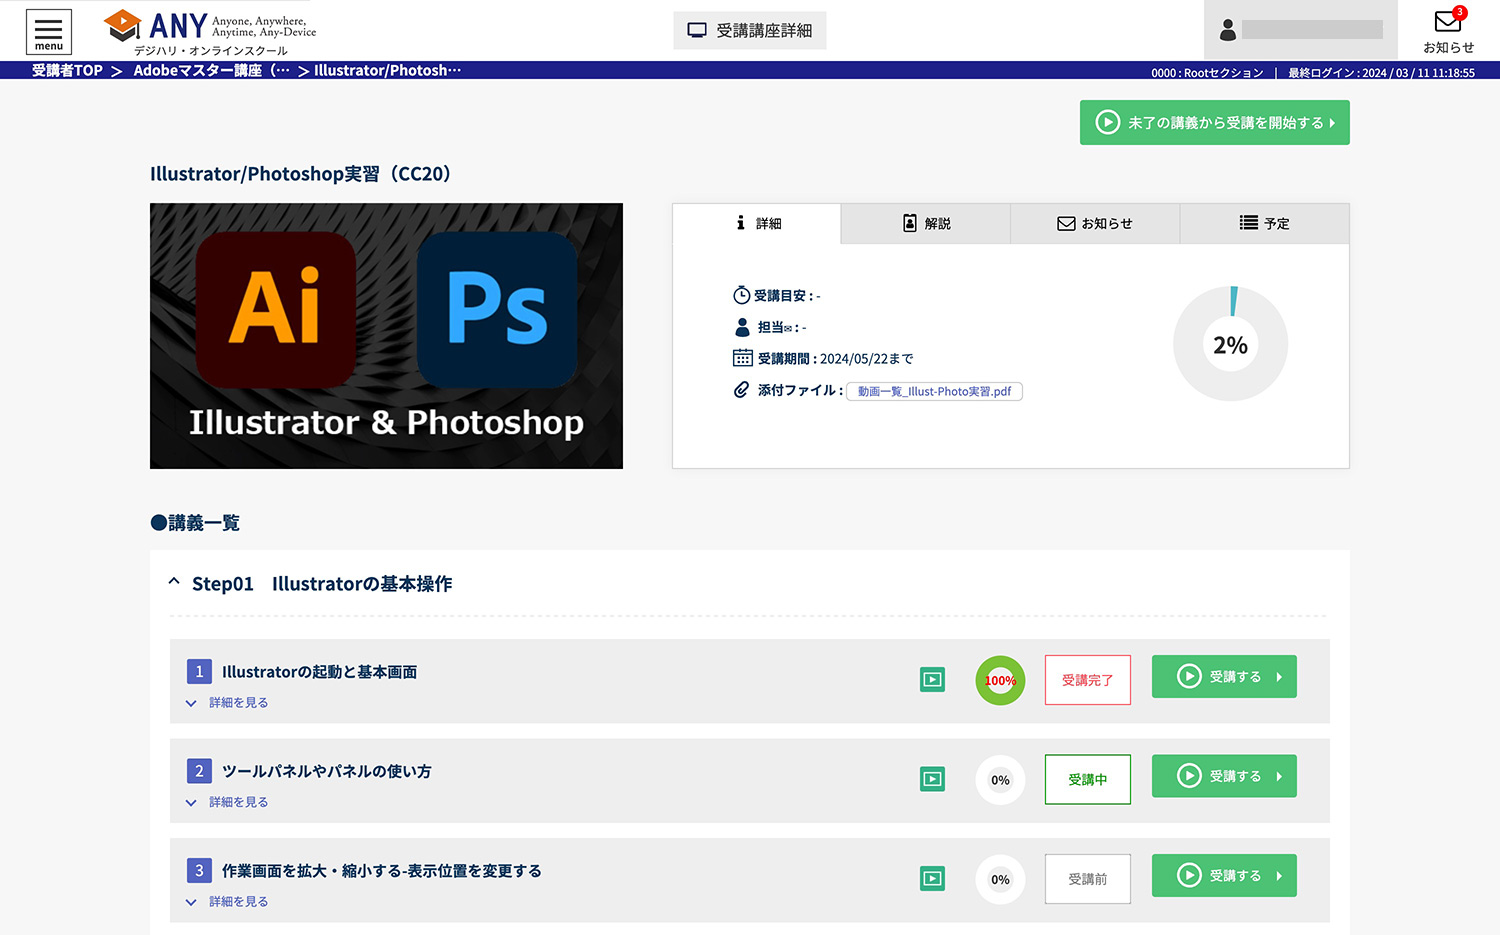Click Illustrator/Photosh… breadcrumb item
Screen dimensions: 1500x935
point(388,70)
